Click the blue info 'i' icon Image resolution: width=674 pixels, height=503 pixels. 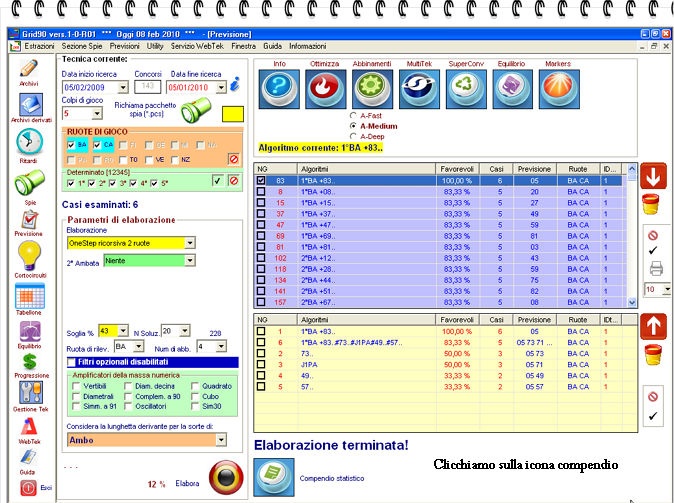235,84
